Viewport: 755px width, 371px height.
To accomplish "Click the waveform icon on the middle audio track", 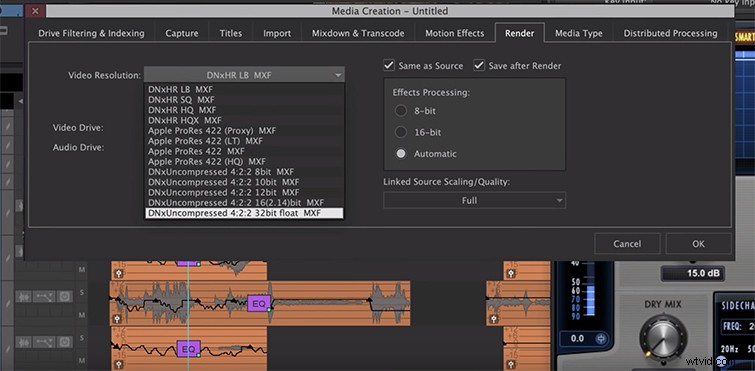I will click(24, 296).
